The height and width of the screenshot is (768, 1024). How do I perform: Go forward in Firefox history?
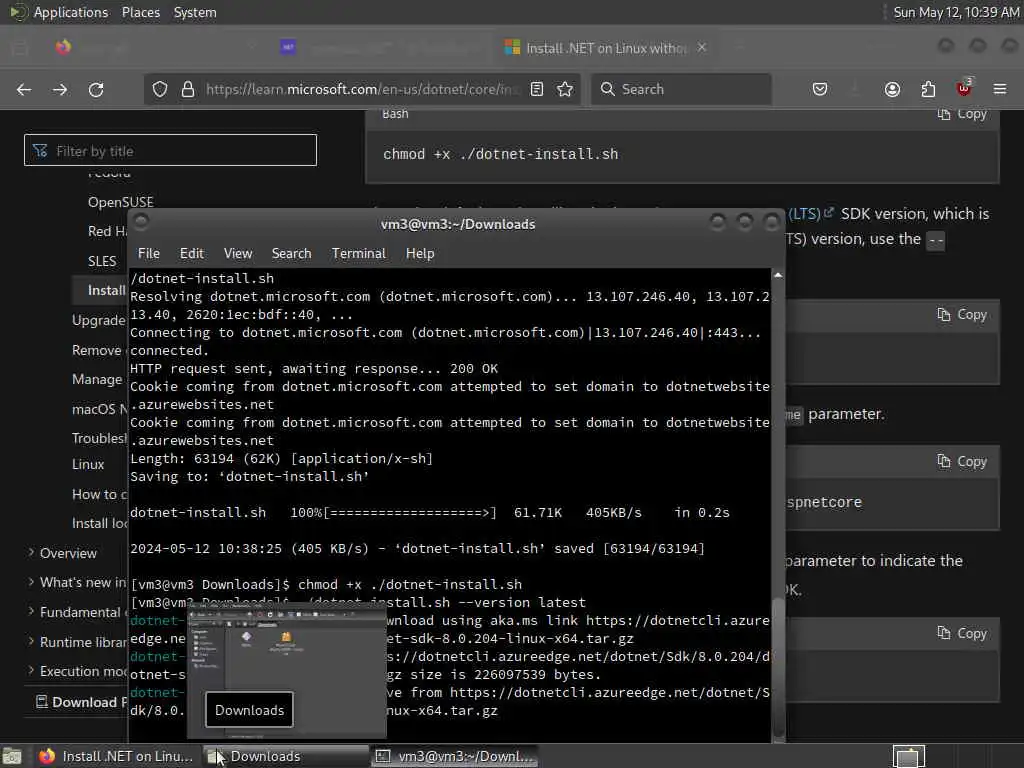pos(60,89)
